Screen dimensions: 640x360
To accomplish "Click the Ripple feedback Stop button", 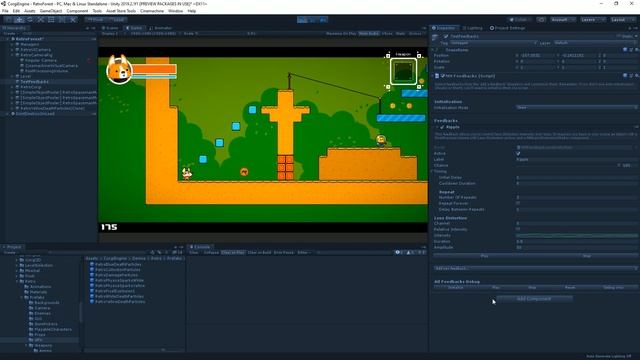I will [587, 256].
